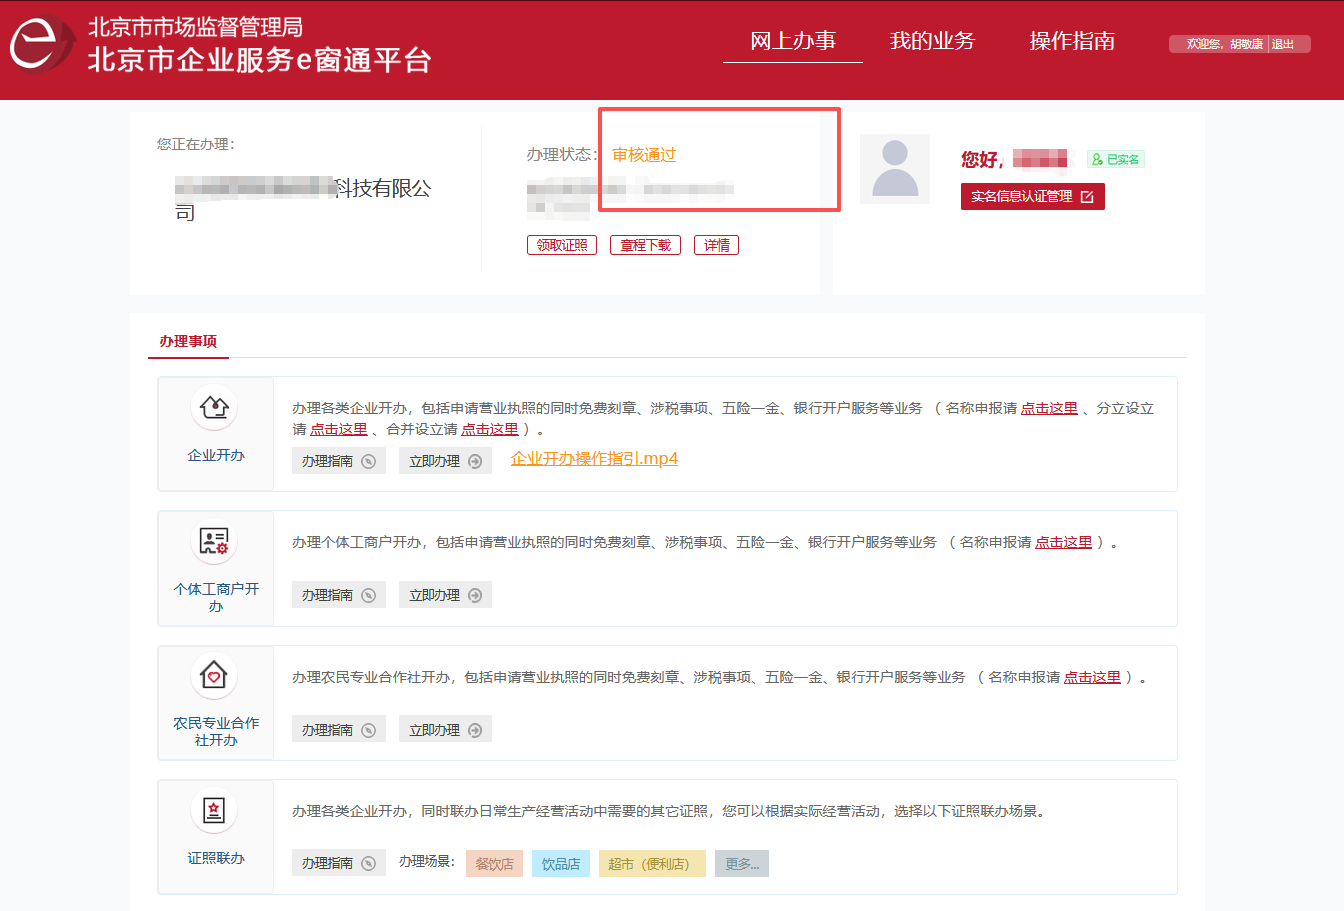
Task: Open 实名信息认证管理 button
Action: [x=1033, y=196]
